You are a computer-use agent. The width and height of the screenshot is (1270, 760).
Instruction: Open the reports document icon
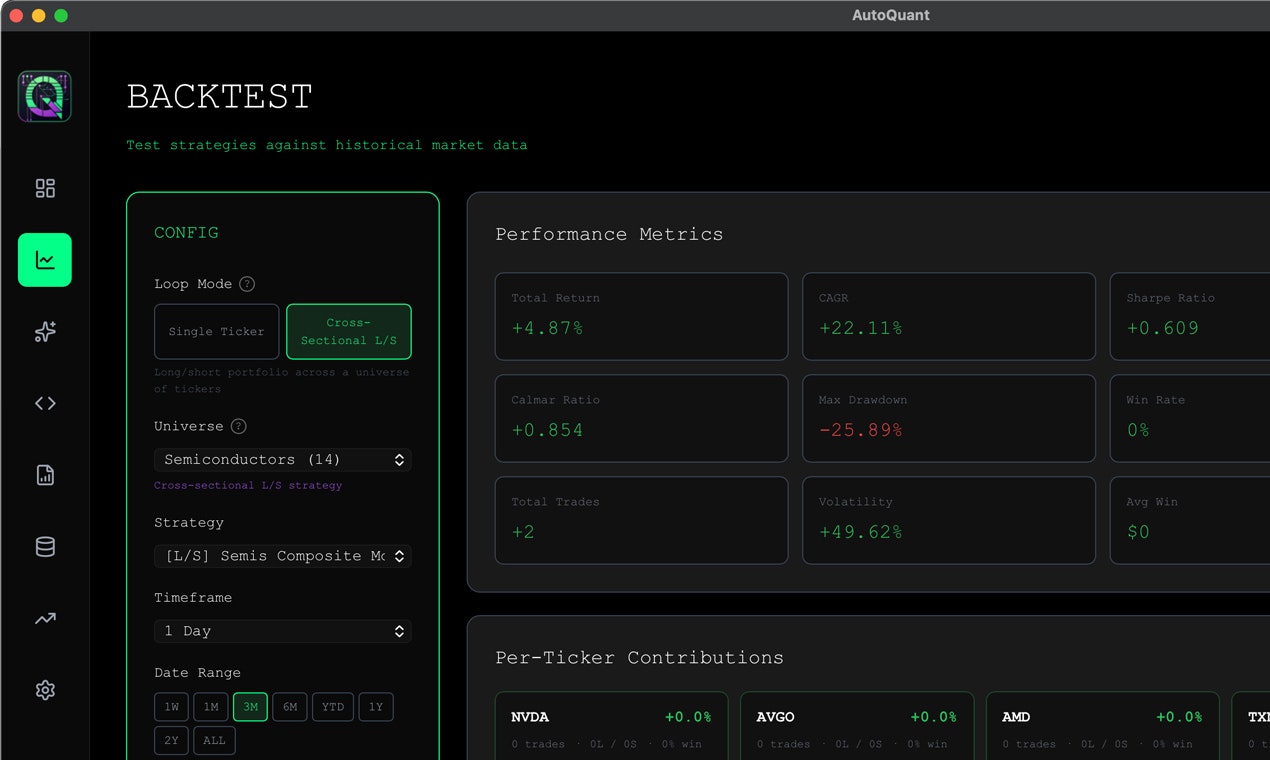pyautogui.click(x=45, y=475)
